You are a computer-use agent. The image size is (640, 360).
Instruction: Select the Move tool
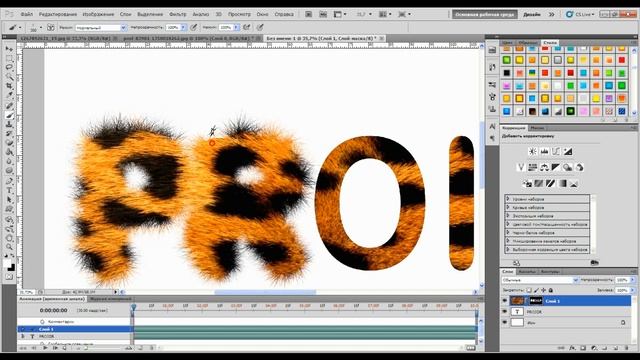pyautogui.click(x=9, y=49)
